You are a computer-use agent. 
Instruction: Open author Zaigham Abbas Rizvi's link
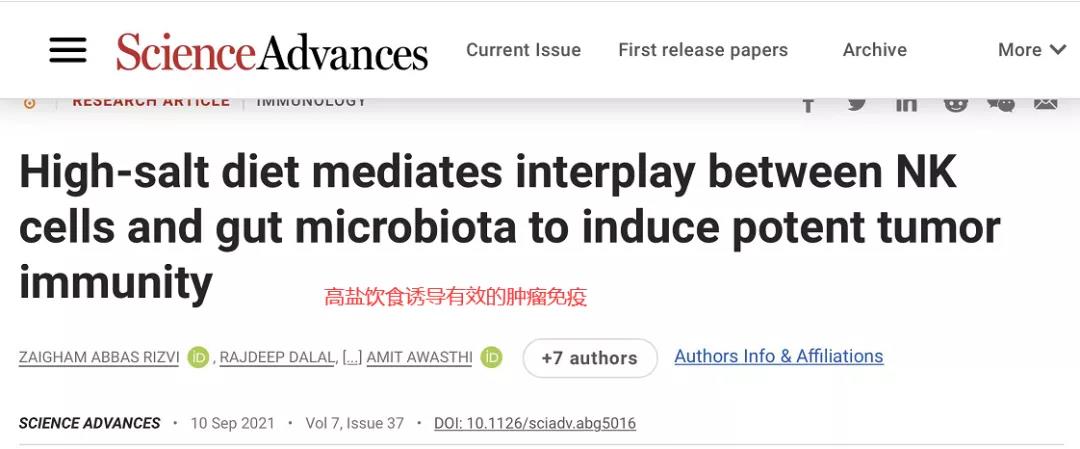coord(99,358)
